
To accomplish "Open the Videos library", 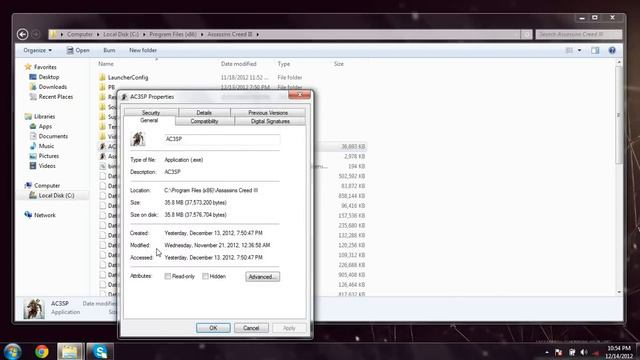I will (x=42, y=166).
